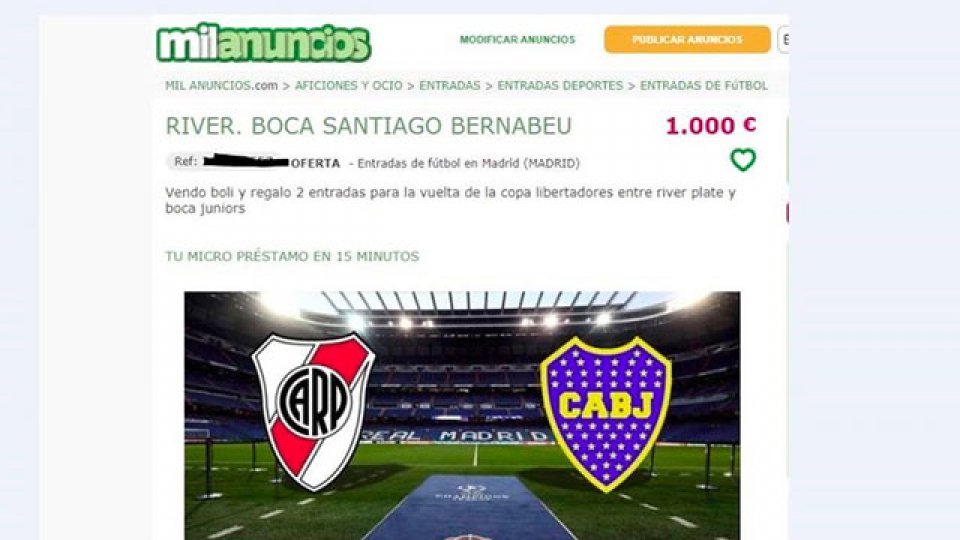
Task: Click the milanuncios logo
Action: coord(264,42)
